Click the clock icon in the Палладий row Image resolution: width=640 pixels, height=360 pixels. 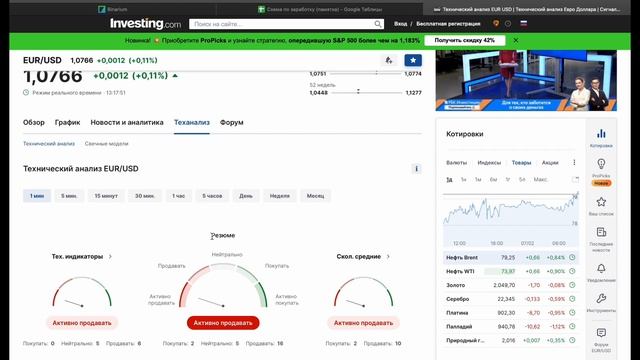572,327
